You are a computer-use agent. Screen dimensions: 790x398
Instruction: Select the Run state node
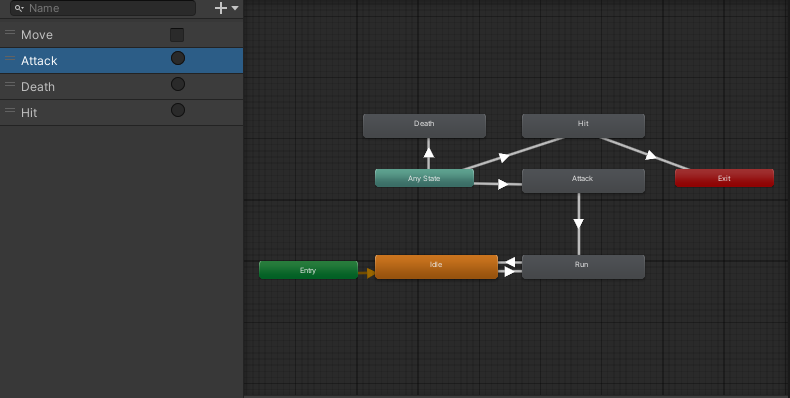pyautogui.click(x=583, y=267)
